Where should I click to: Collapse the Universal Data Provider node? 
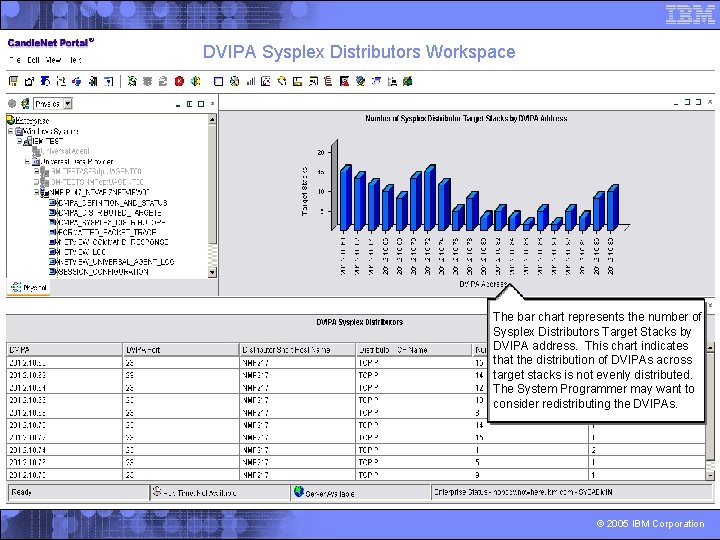(27, 162)
